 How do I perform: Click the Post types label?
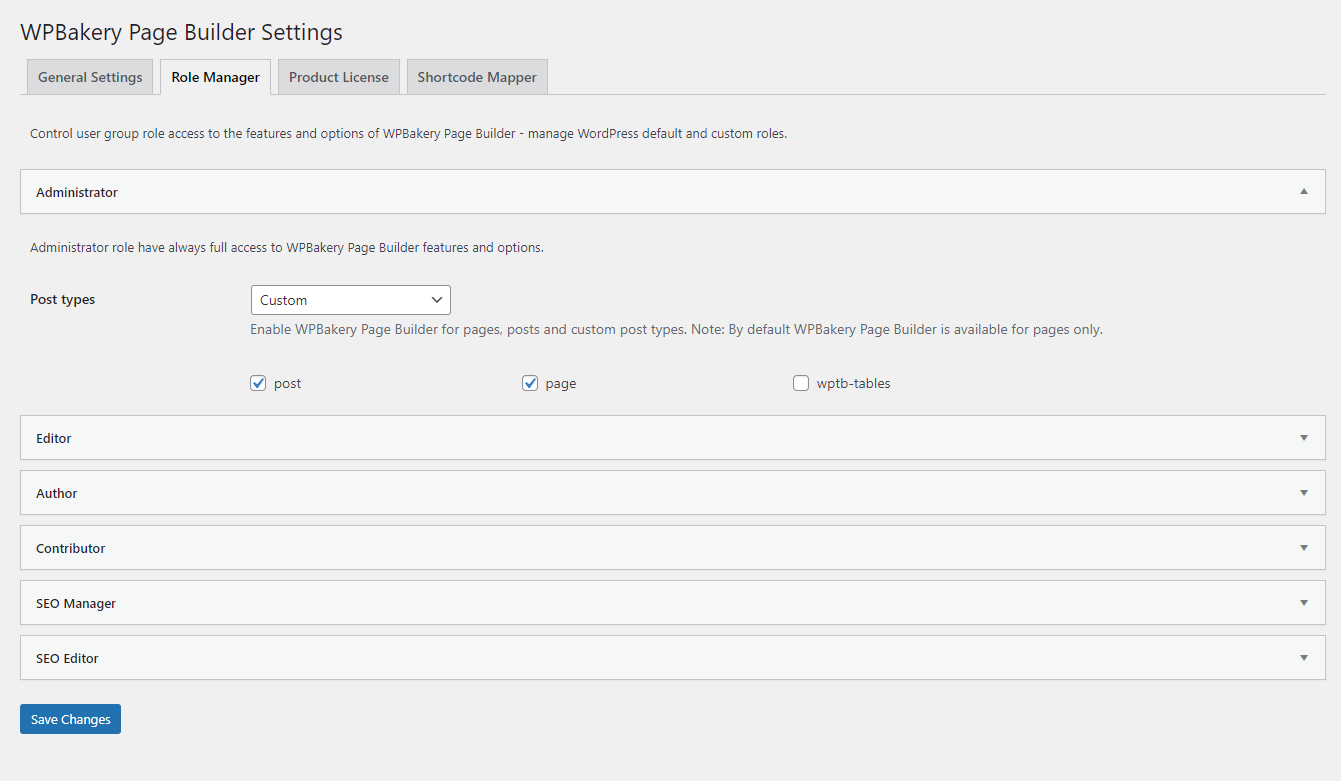pyautogui.click(x=63, y=299)
